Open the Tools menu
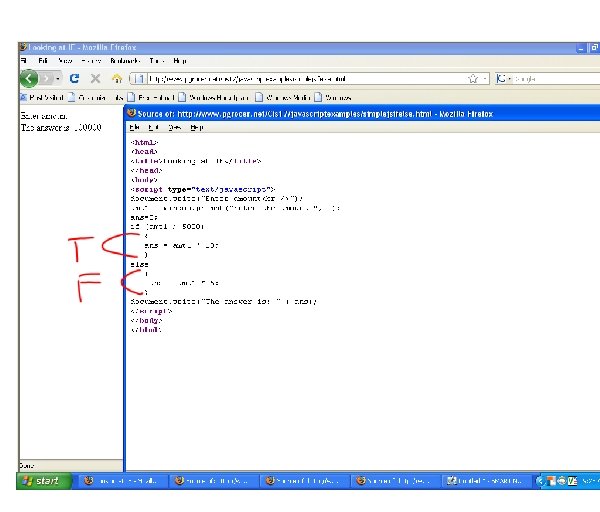The height and width of the screenshot is (512, 600). tap(157, 60)
